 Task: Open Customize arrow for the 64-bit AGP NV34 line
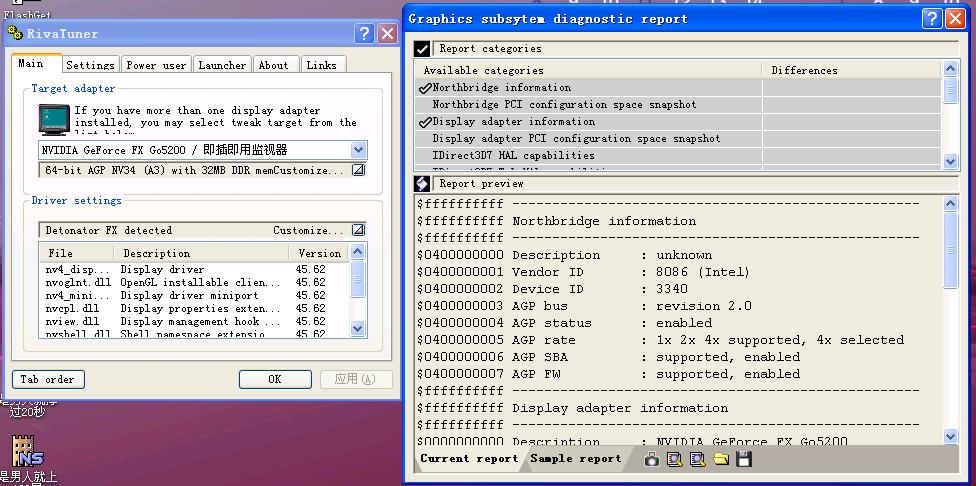coord(358,170)
